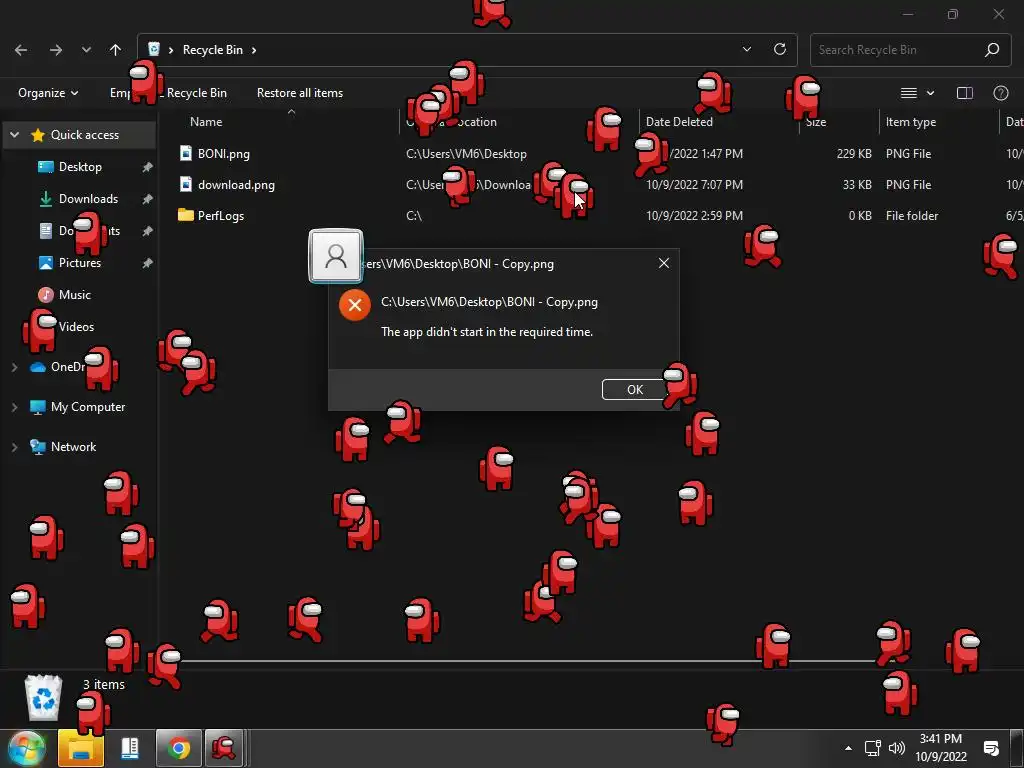
Task: Open the Windows Start orb
Action: [26, 748]
